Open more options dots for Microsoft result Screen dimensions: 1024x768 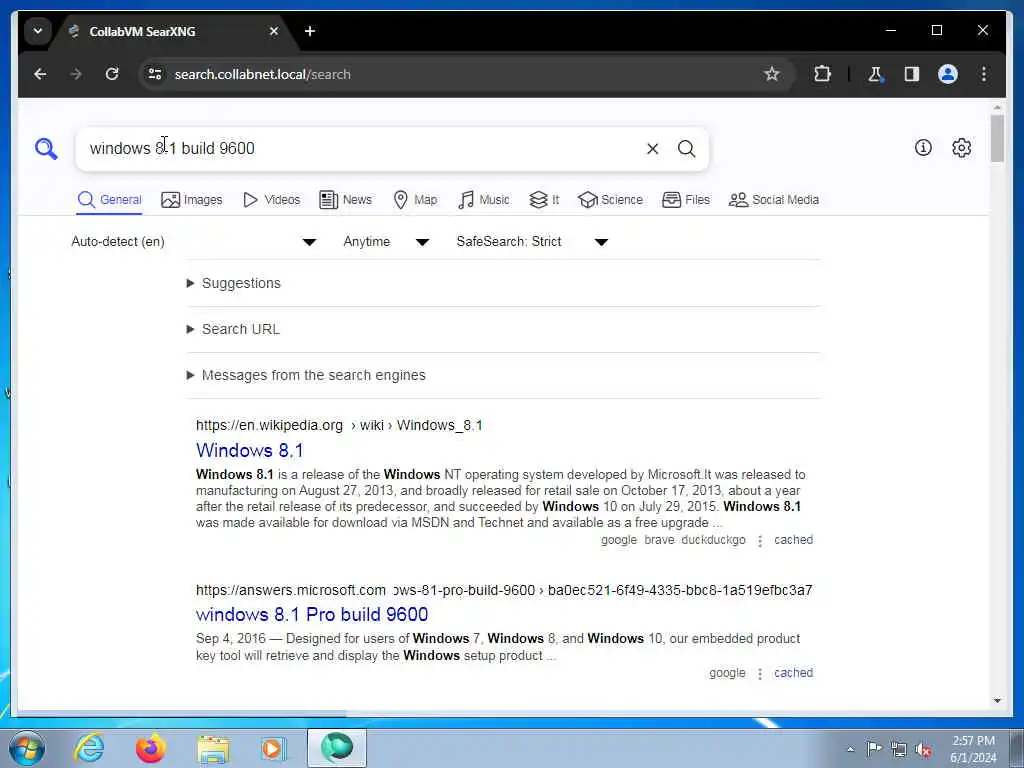[x=760, y=674]
